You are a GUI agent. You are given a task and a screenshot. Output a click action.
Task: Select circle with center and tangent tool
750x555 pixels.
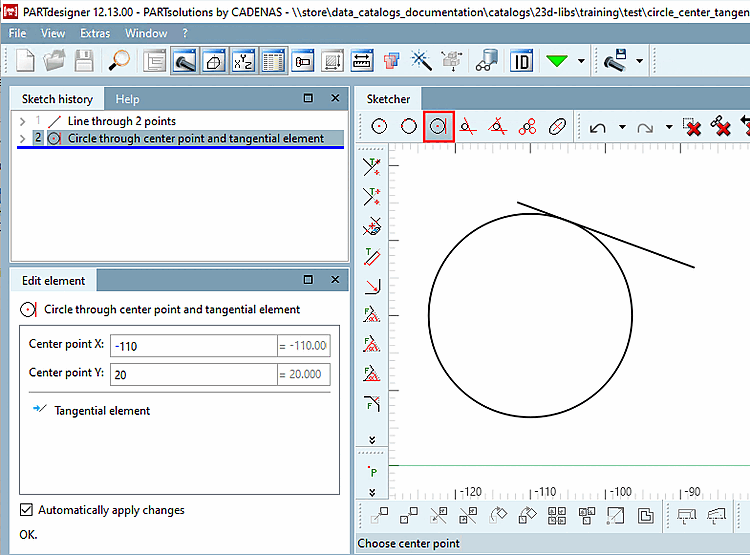(x=438, y=126)
